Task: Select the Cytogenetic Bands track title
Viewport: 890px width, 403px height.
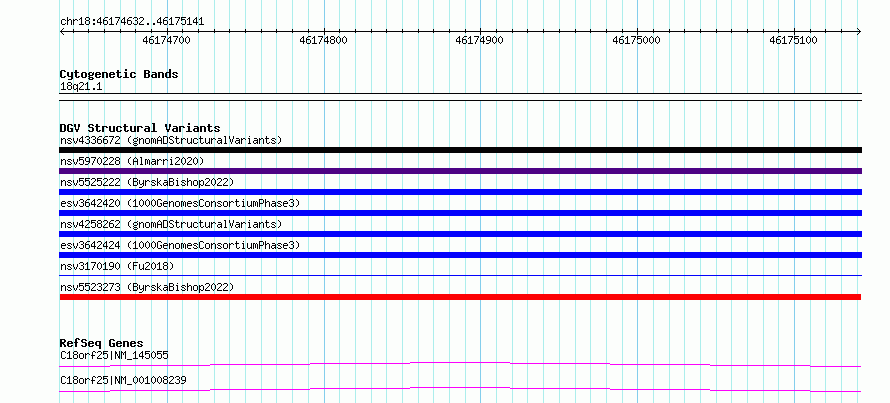Action: pyautogui.click(x=119, y=74)
